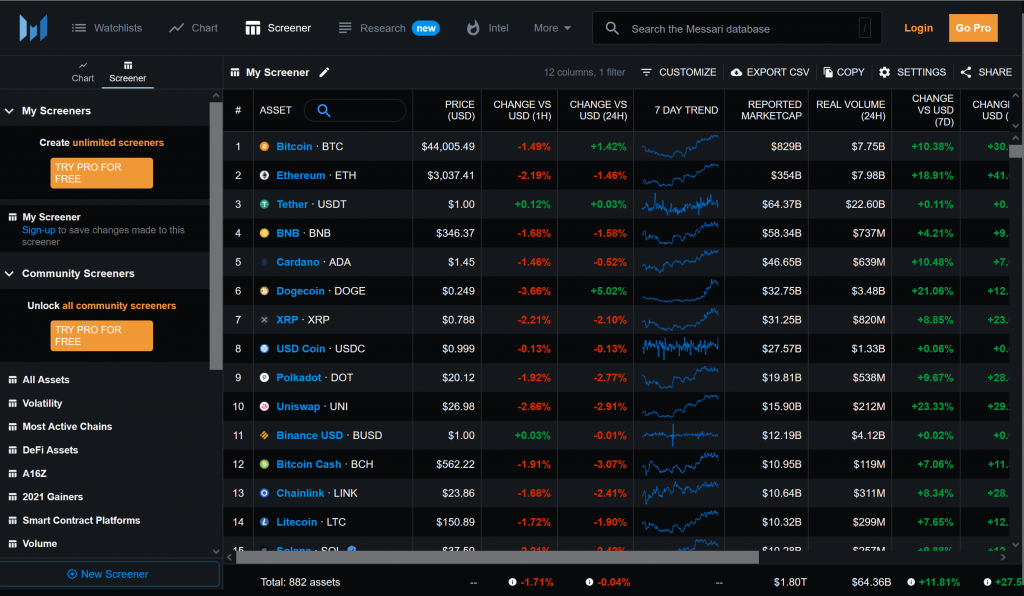Screen dimensions: 1024x596
Task: Click the info icon next to total -1.71%
Action: [512, 582]
